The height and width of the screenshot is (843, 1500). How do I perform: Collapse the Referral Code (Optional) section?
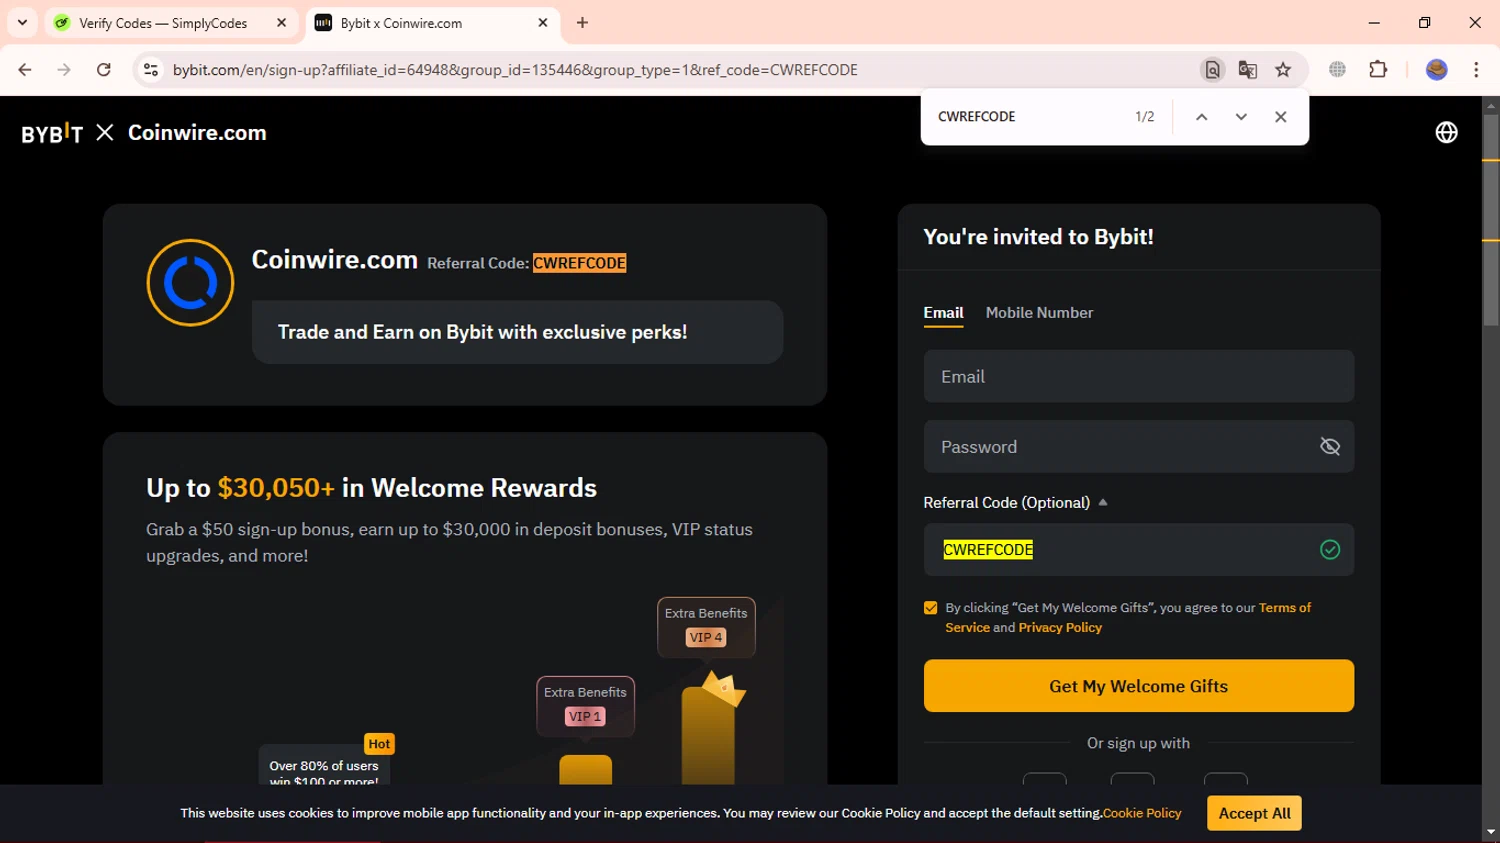coord(1103,503)
